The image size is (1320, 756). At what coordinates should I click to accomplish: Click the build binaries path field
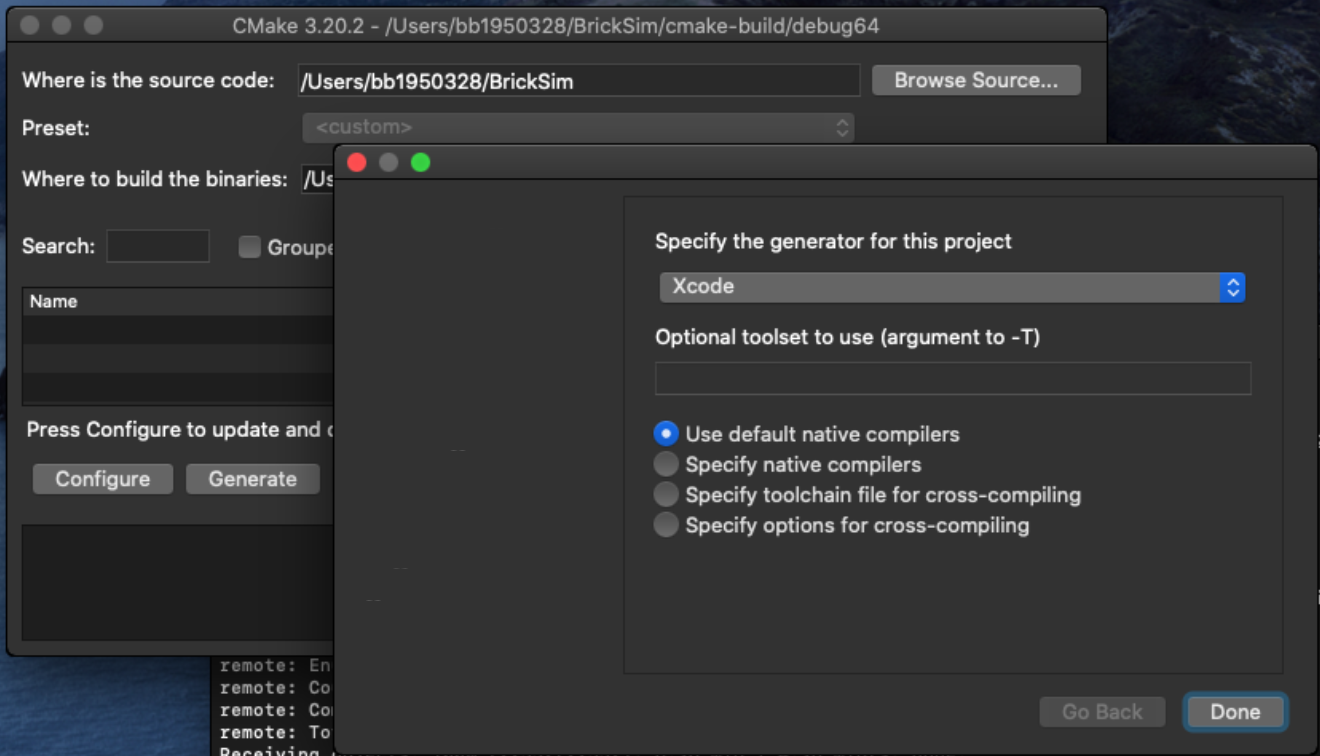coord(318,179)
